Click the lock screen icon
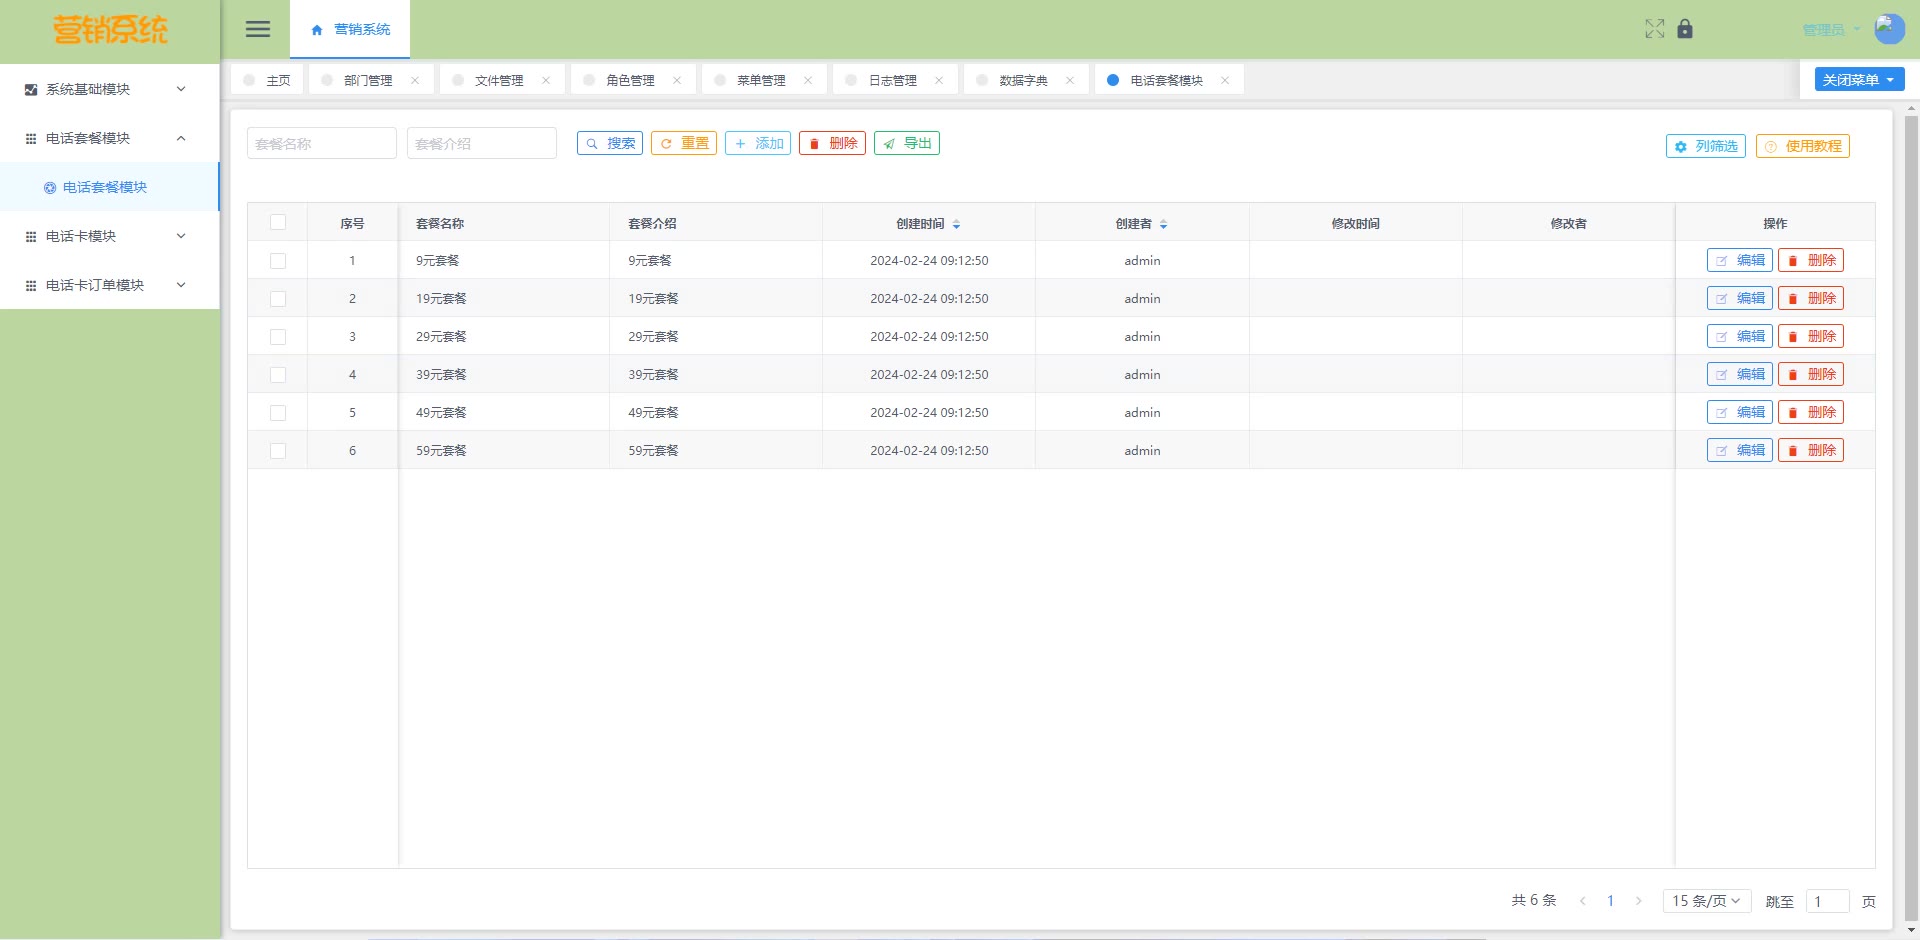This screenshot has width=1920, height=940. click(1685, 29)
